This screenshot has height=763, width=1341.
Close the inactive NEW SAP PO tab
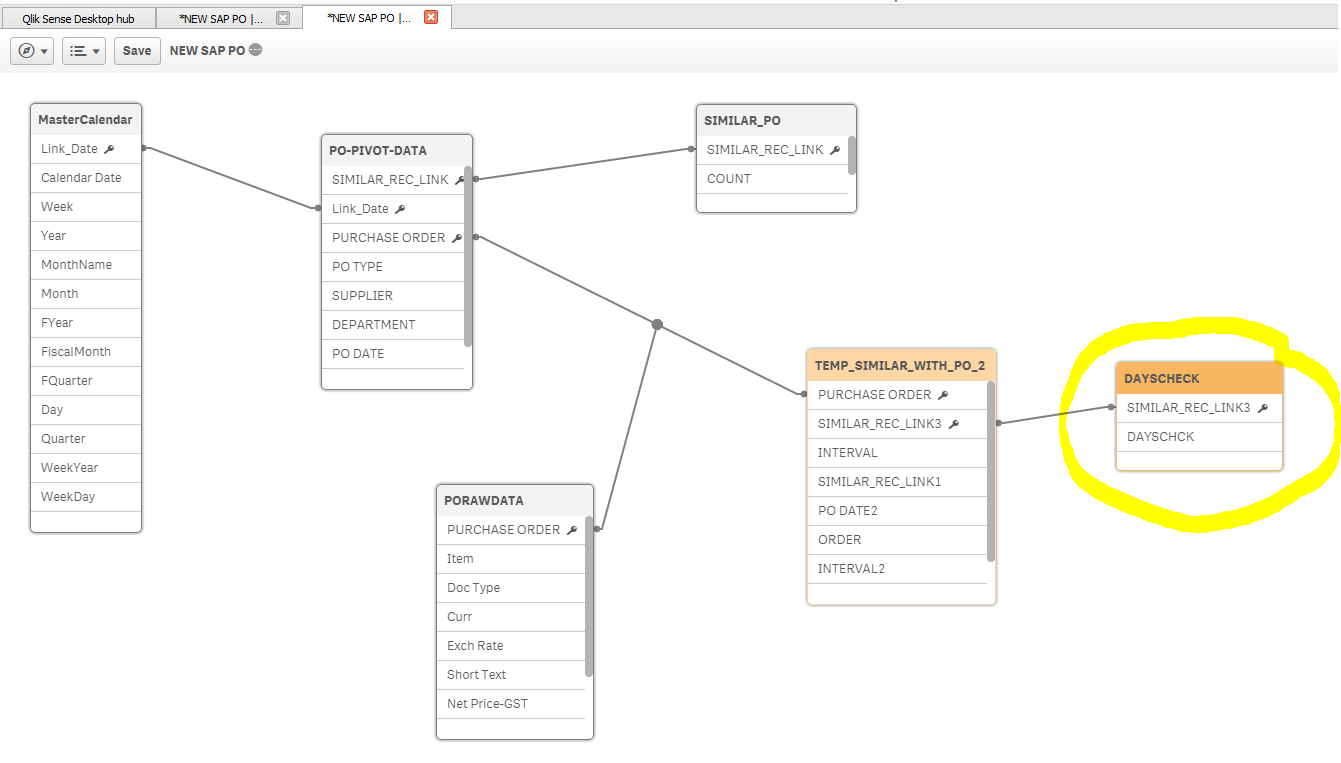click(283, 18)
